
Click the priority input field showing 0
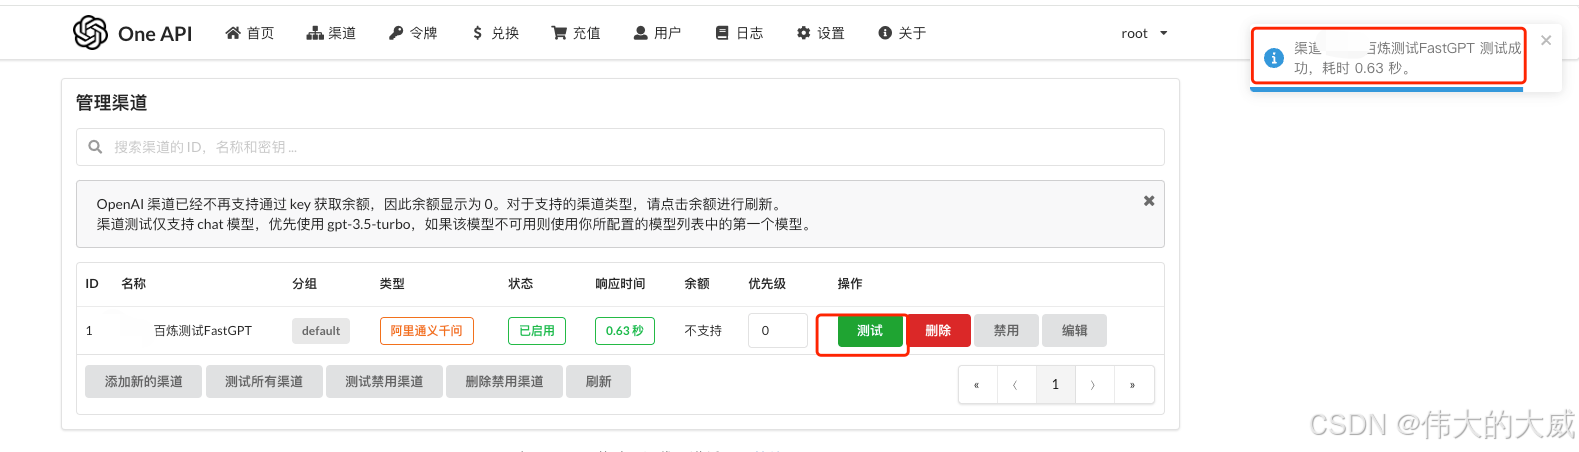[777, 331]
